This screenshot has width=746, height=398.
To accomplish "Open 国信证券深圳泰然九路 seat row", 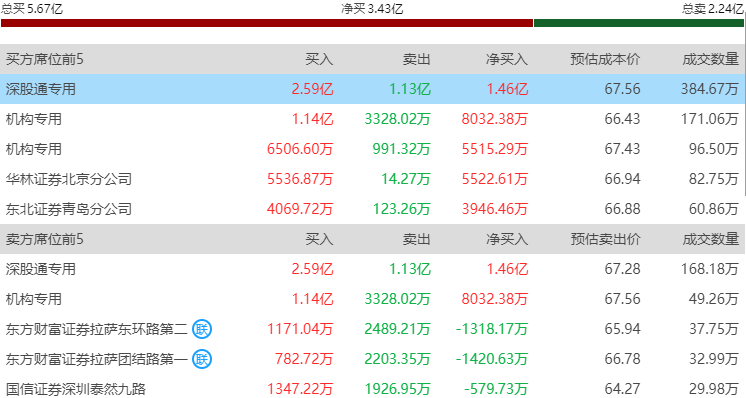I will coord(372,388).
